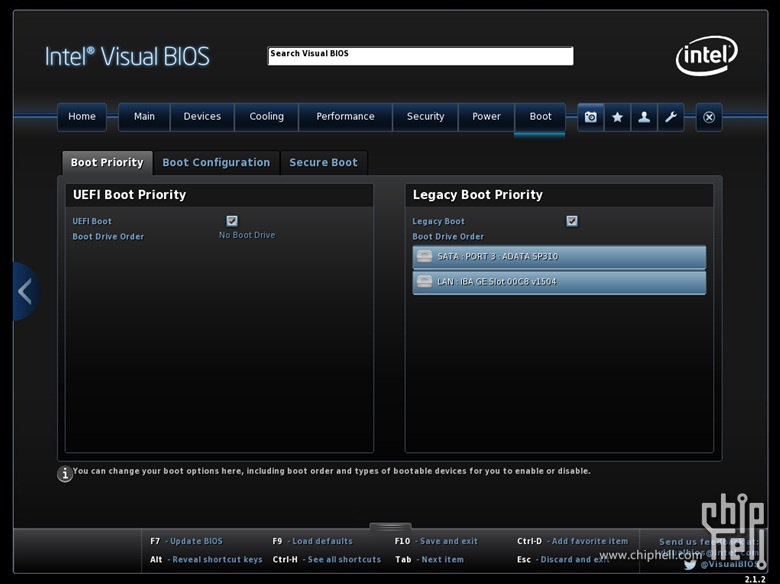Open the Cooling menu
Screen dimensions: 780x584
tap(266, 117)
